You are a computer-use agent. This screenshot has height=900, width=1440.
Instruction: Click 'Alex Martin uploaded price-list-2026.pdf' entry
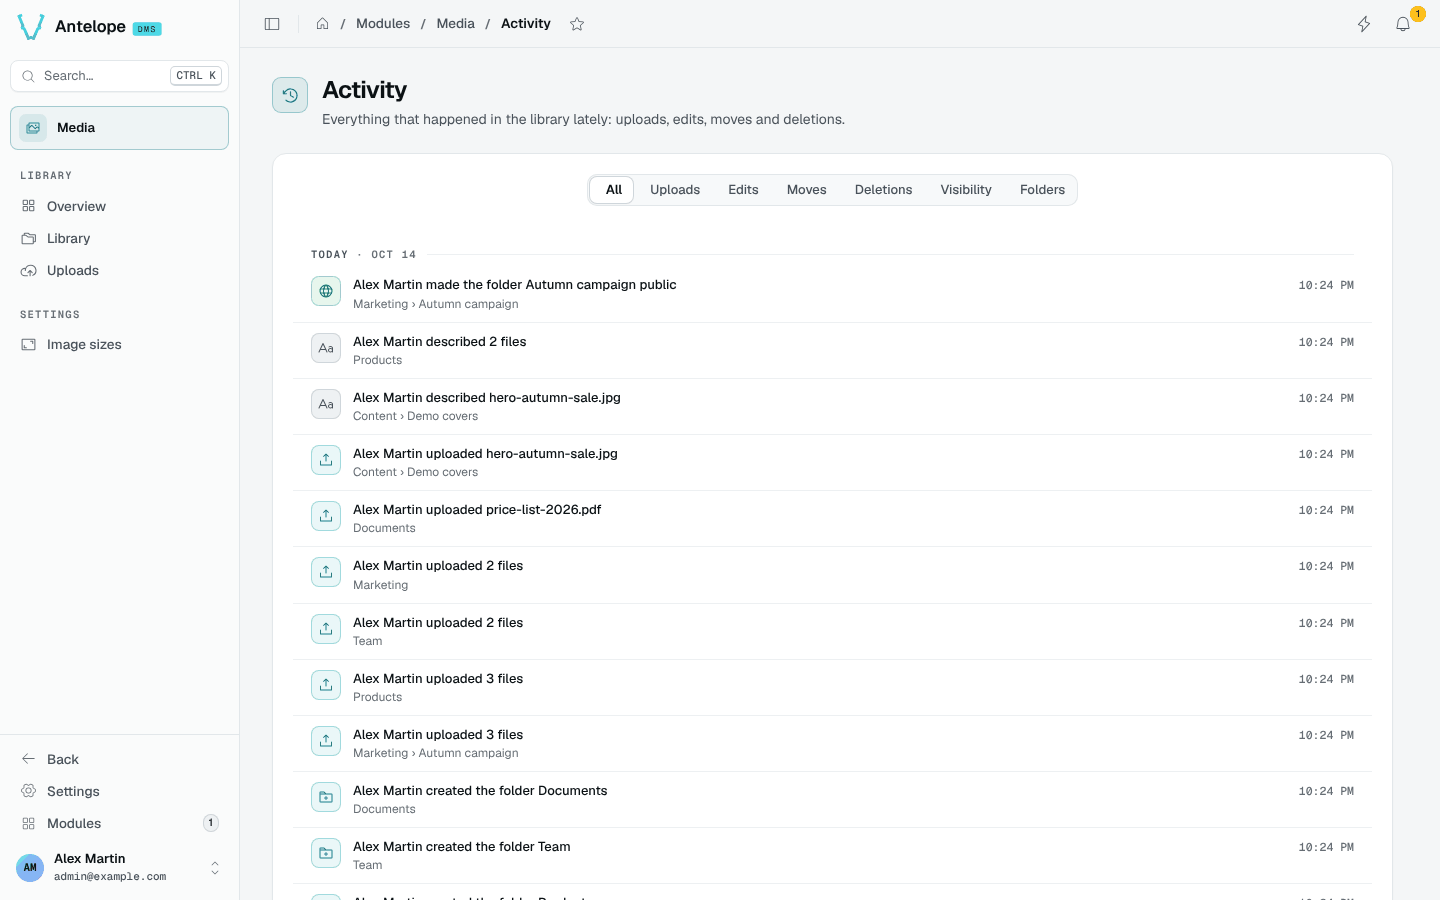[477, 510]
